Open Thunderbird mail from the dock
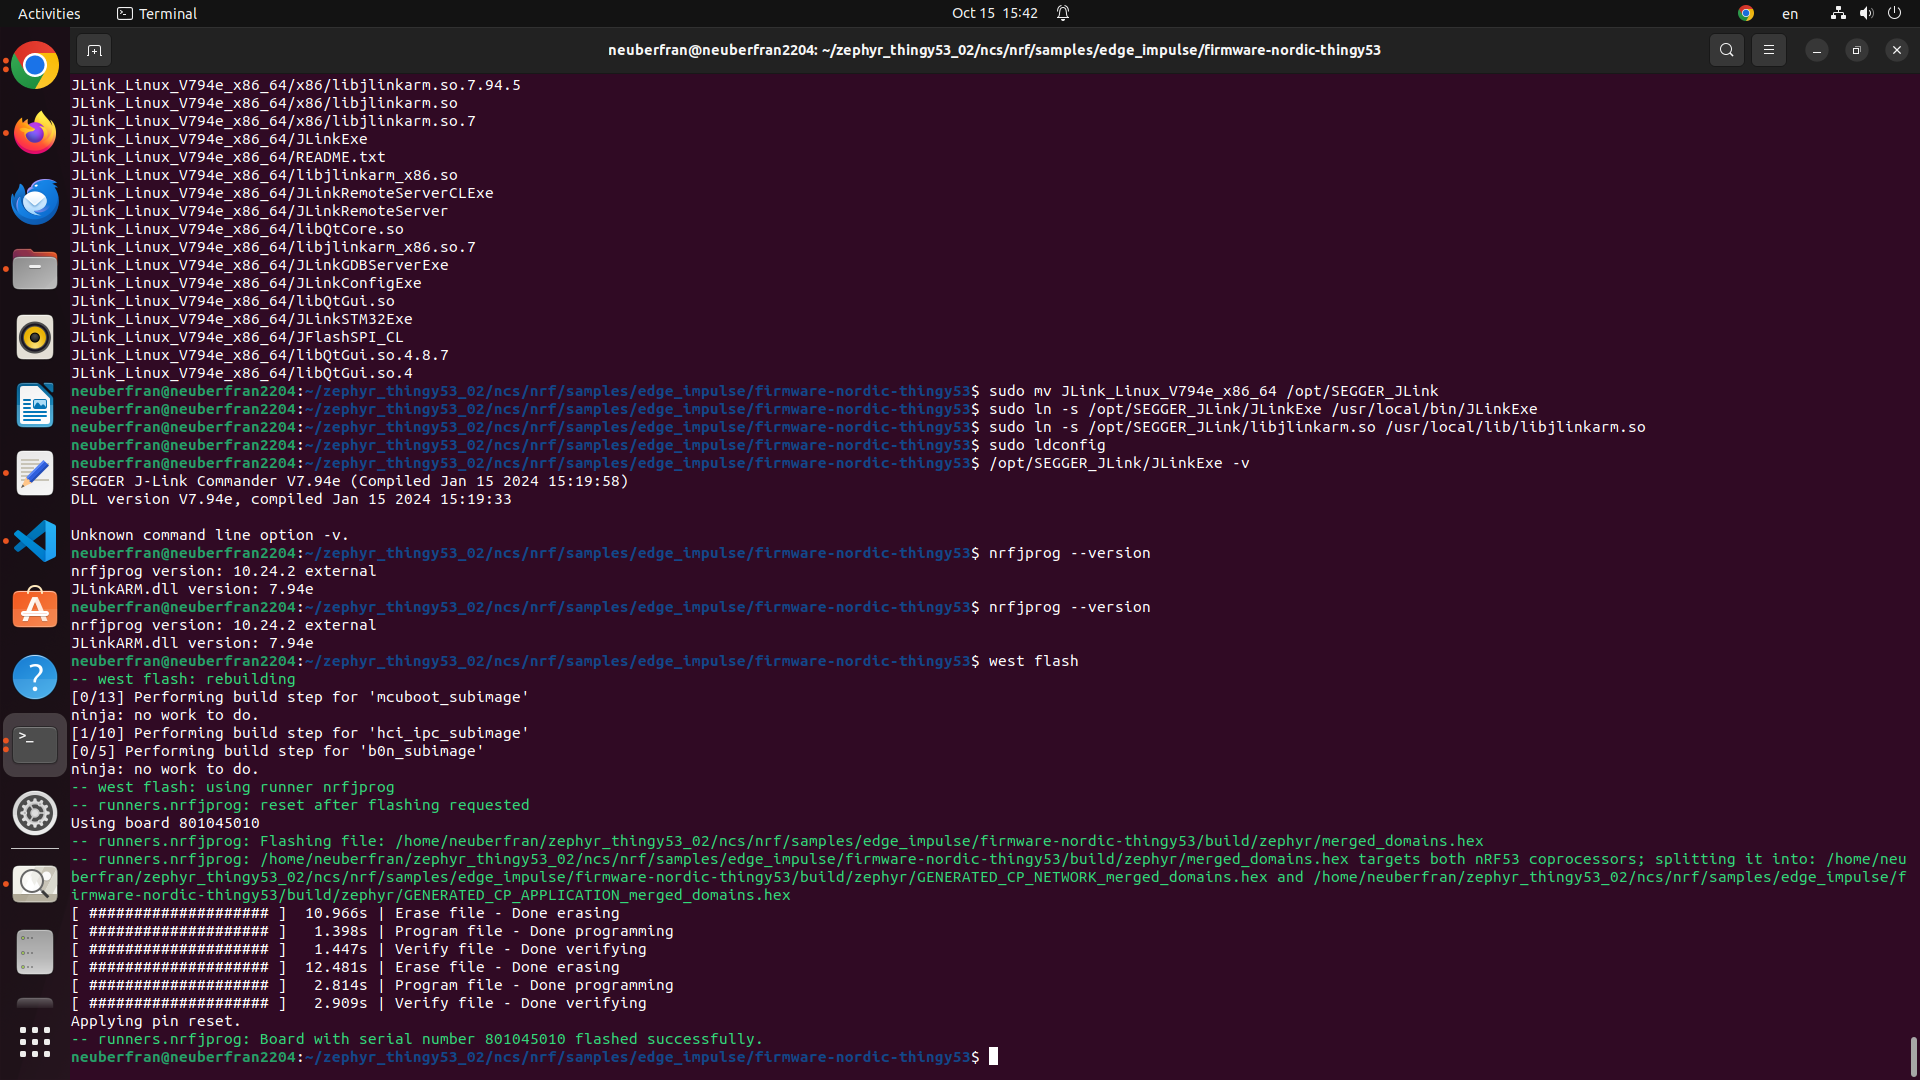 click(35, 202)
